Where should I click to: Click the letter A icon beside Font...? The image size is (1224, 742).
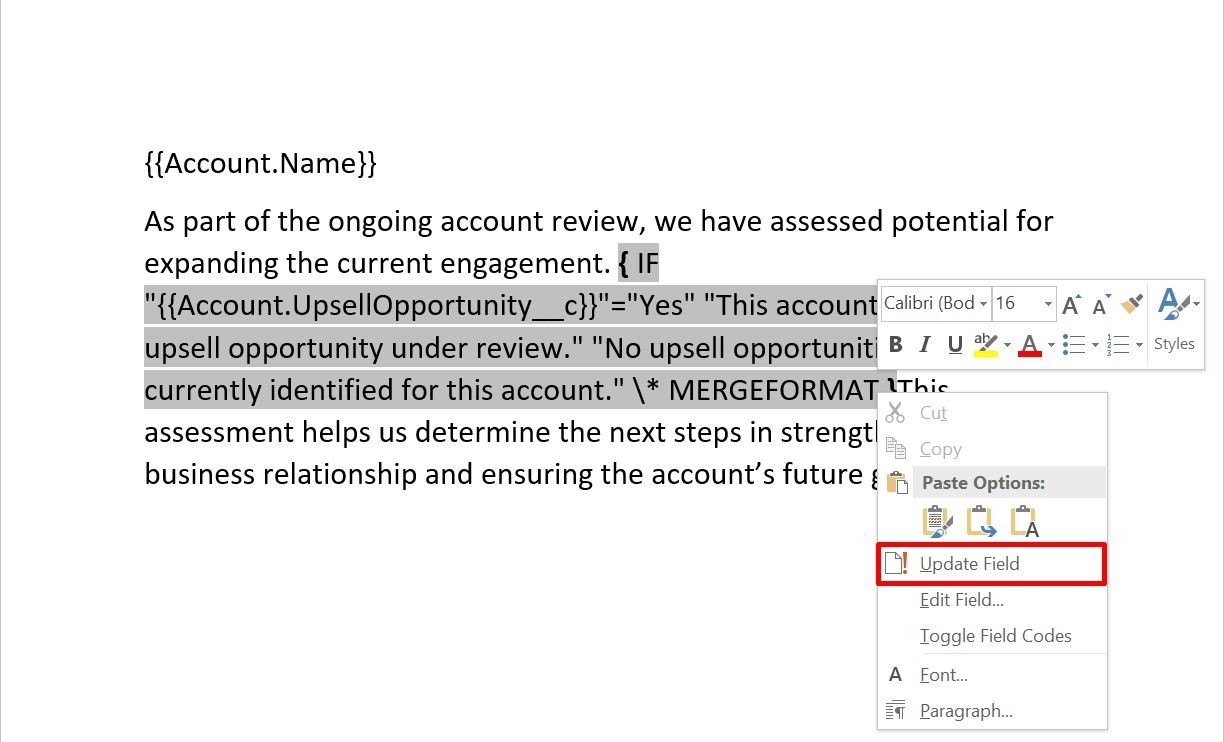point(896,675)
